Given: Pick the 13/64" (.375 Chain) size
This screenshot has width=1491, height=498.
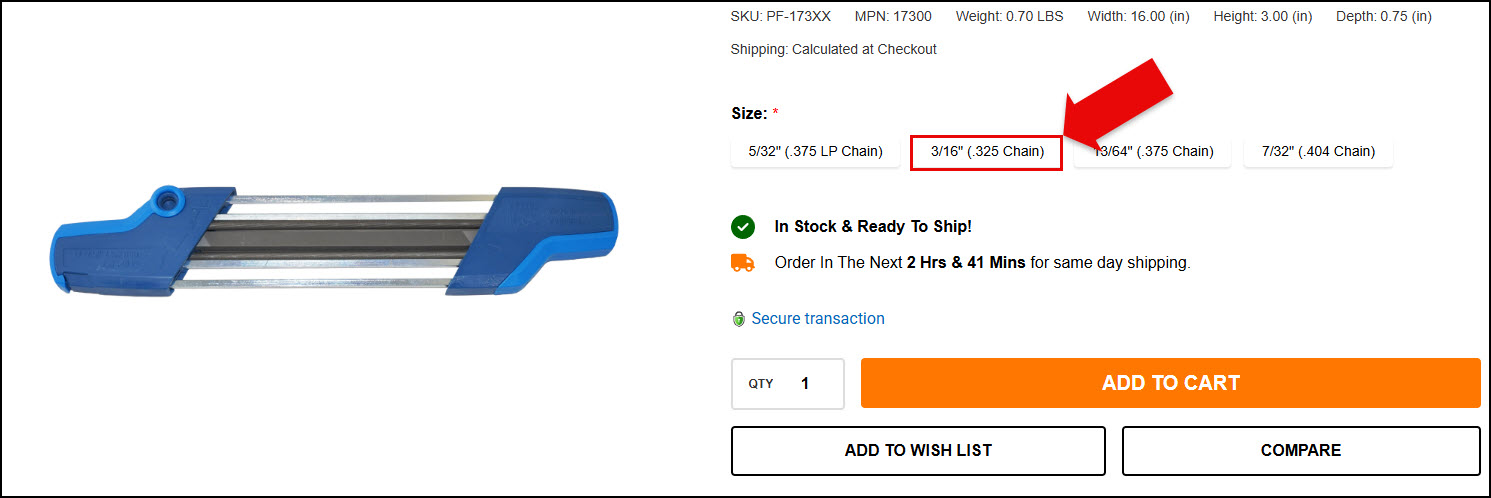Looking at the screenshot, I should [x=1153, y=152].
